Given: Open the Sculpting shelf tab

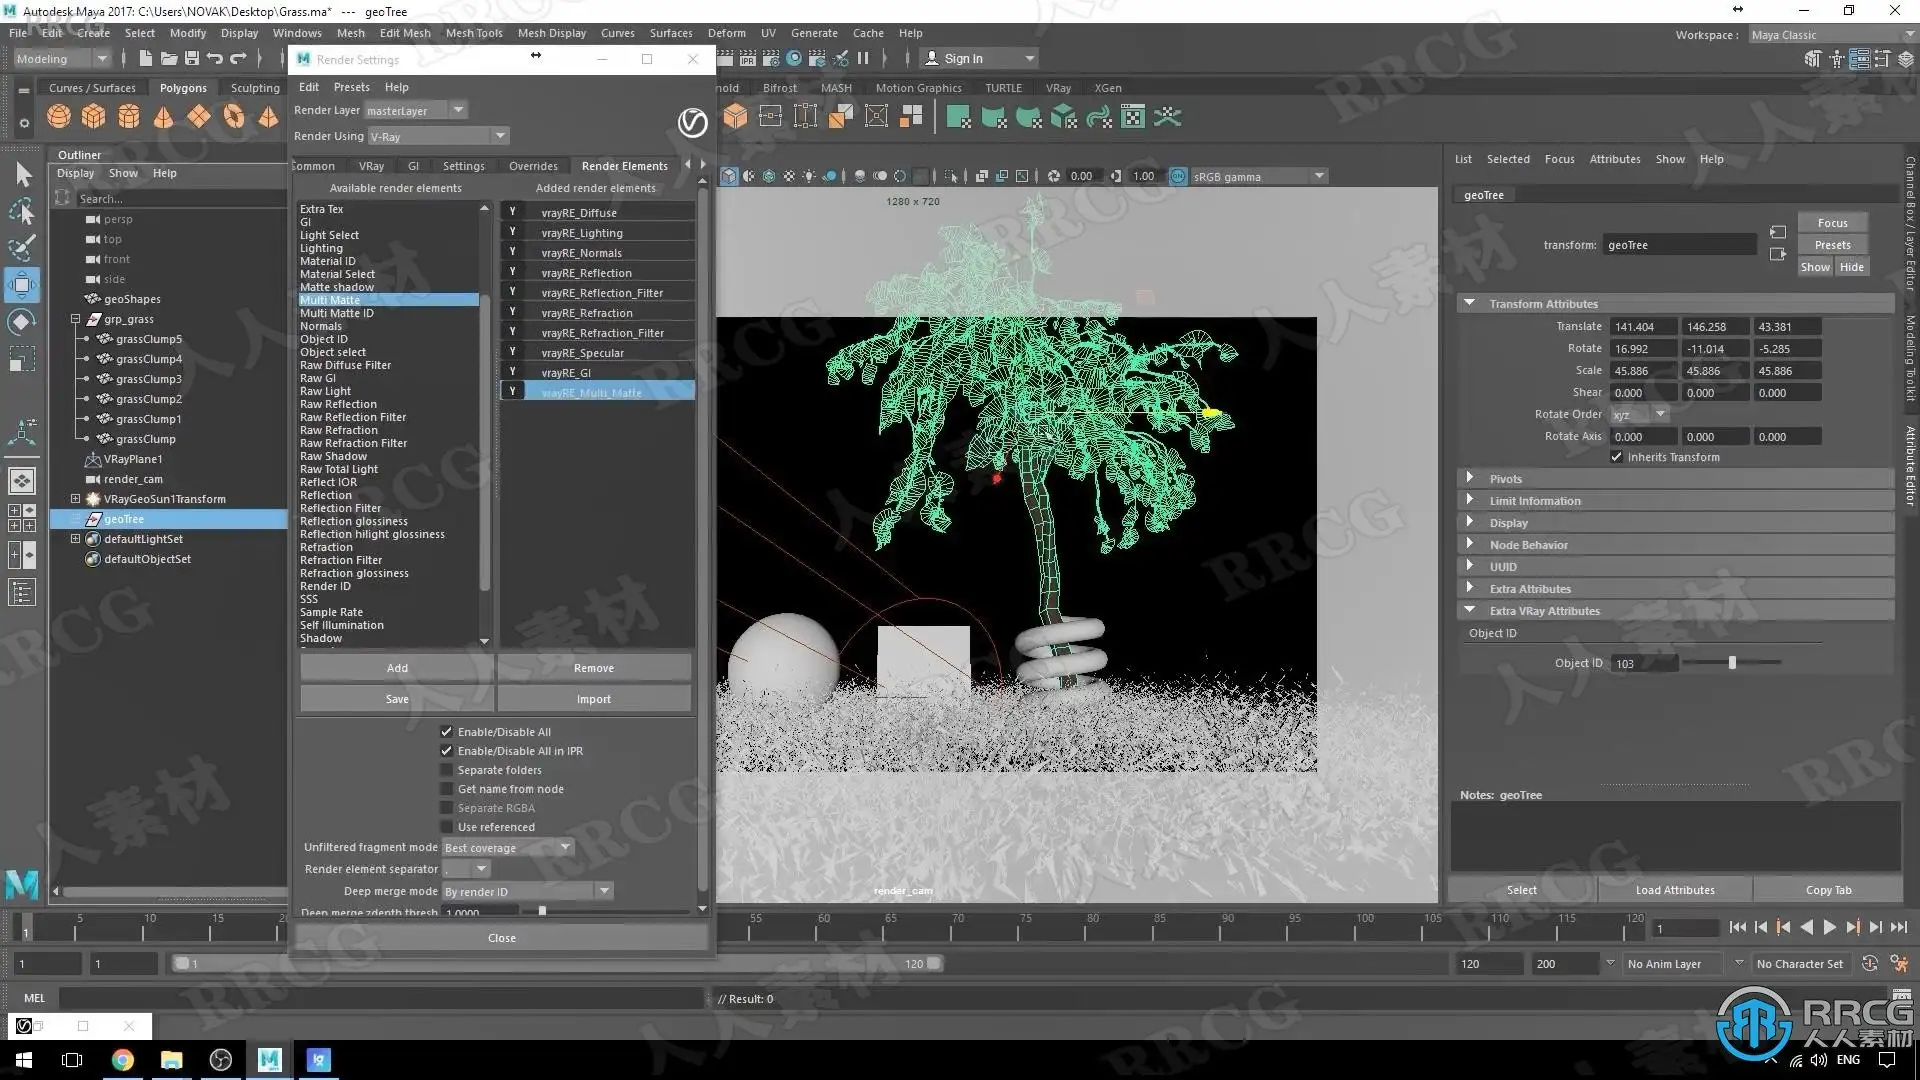Looking at the screenshot, I should coord(255,88).
